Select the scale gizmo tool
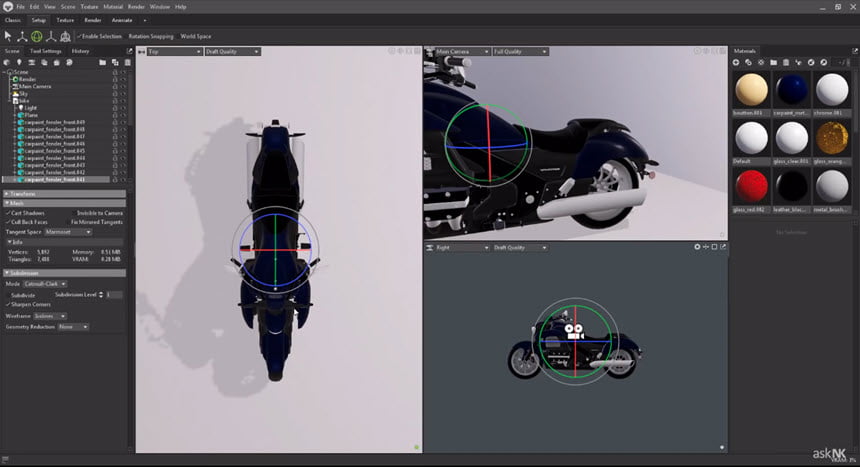 [x=51, y=36]
